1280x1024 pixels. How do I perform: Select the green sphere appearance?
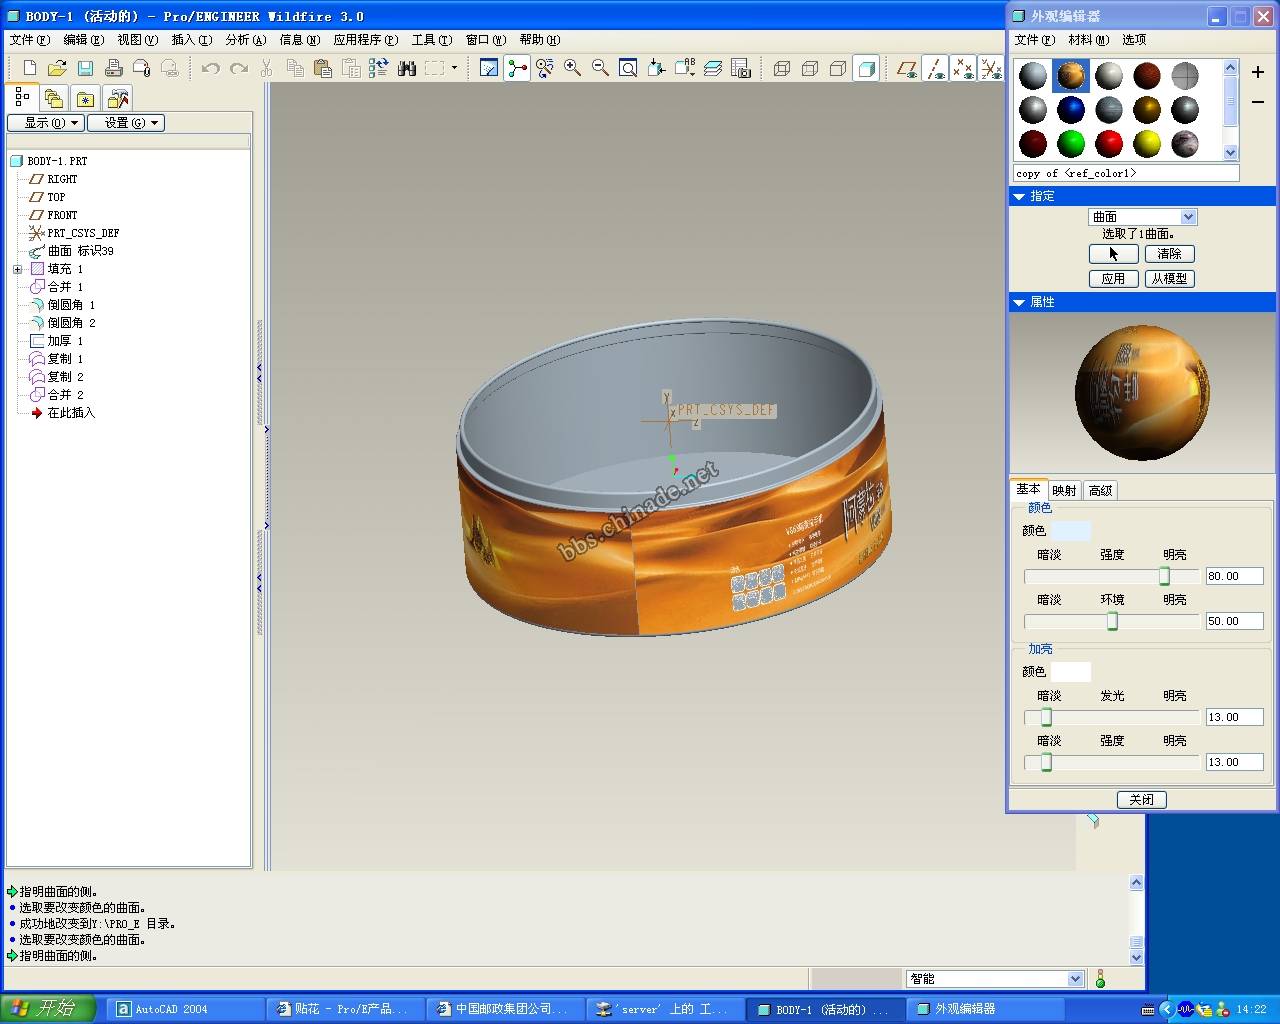pyautogui.click(x=1071, y=143)
